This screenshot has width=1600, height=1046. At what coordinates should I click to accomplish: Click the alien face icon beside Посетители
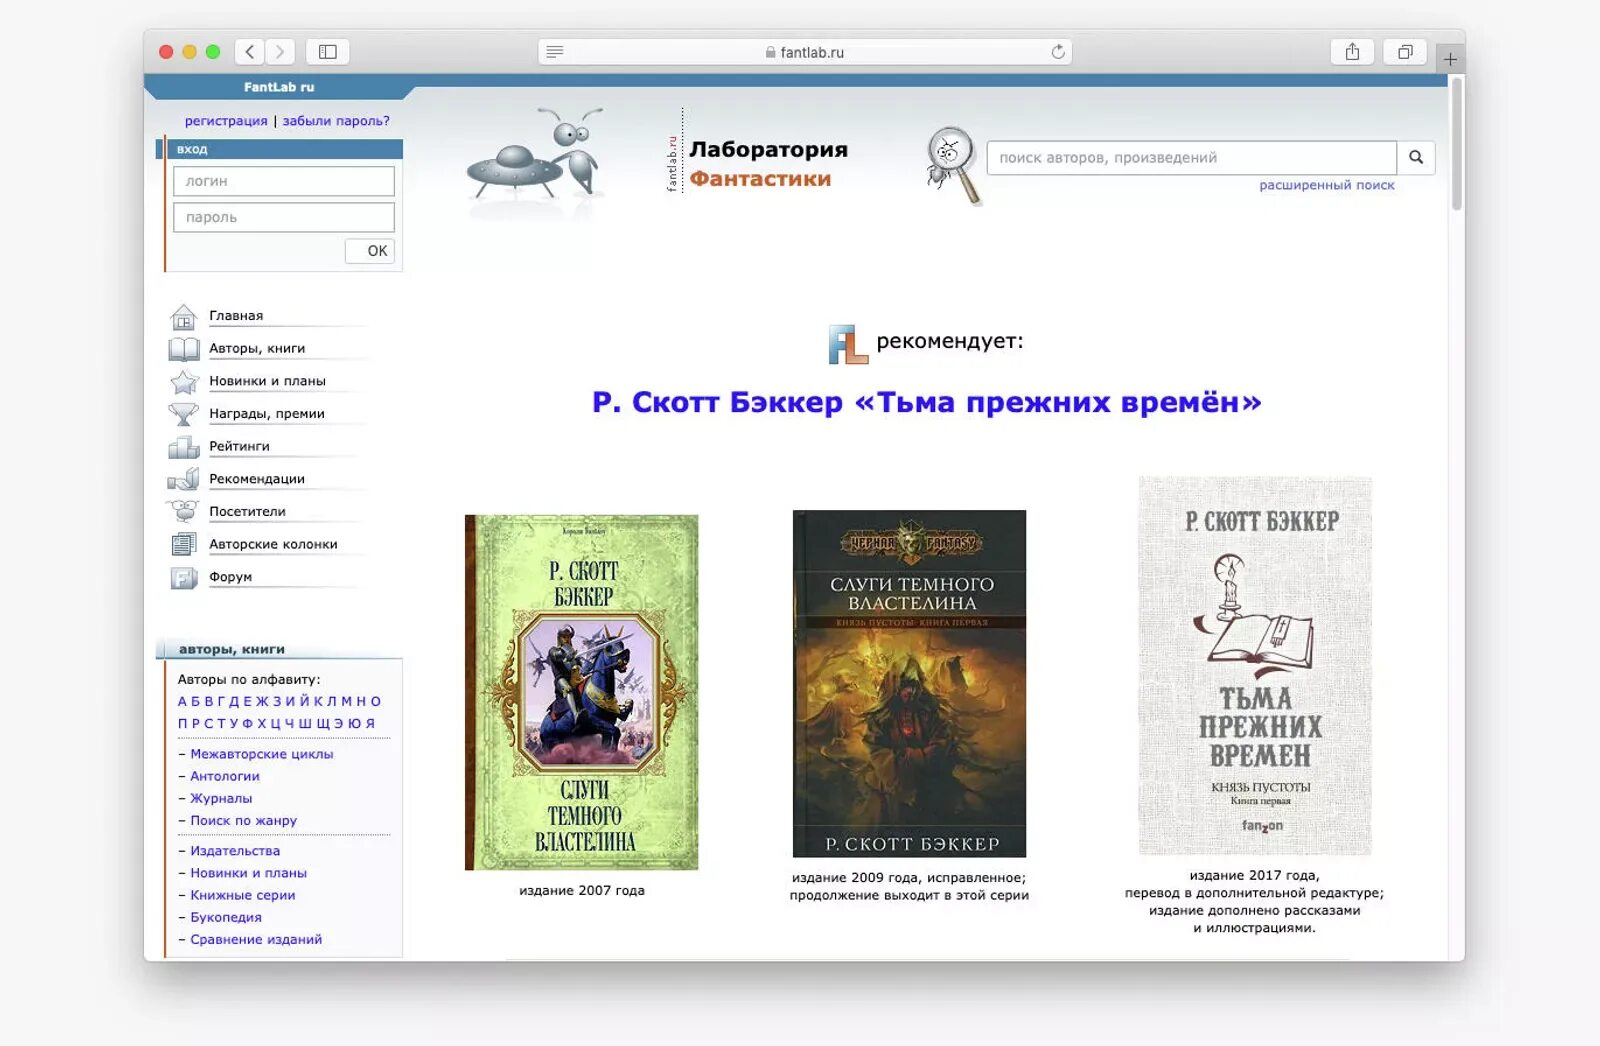(x=183, y=512)
